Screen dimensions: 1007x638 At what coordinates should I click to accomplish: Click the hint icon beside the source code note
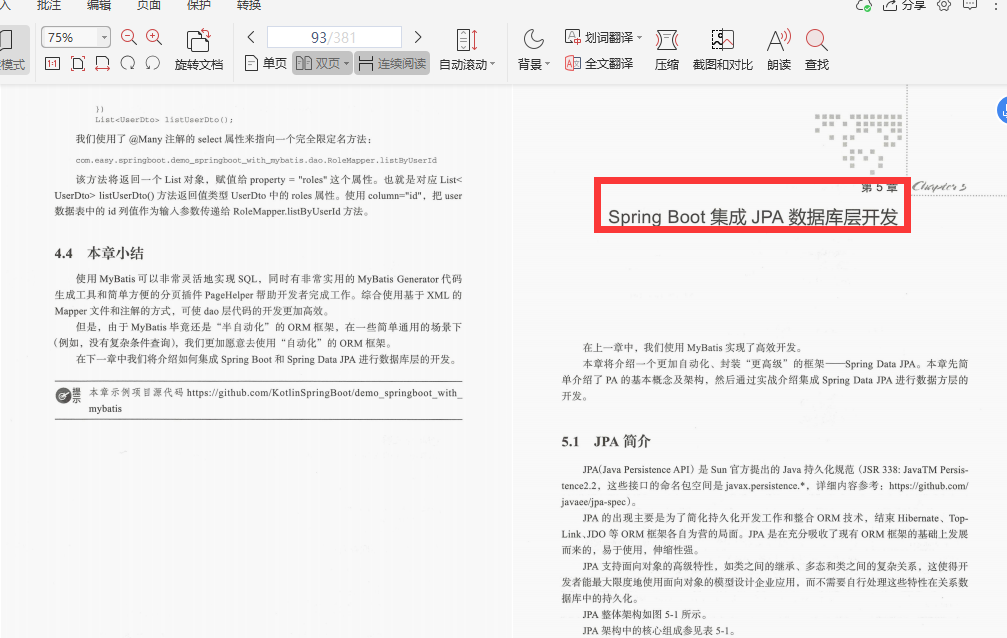click(63, 396)
